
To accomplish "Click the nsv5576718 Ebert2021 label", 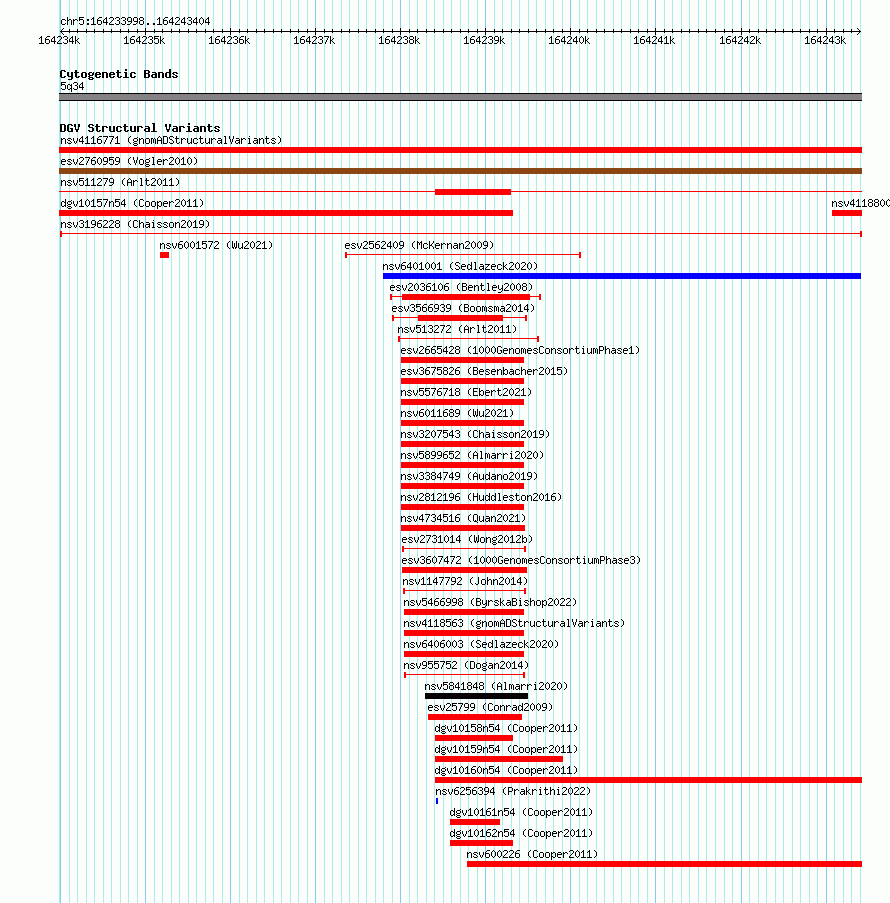I will pyautogui.click(x=466, y=393).
